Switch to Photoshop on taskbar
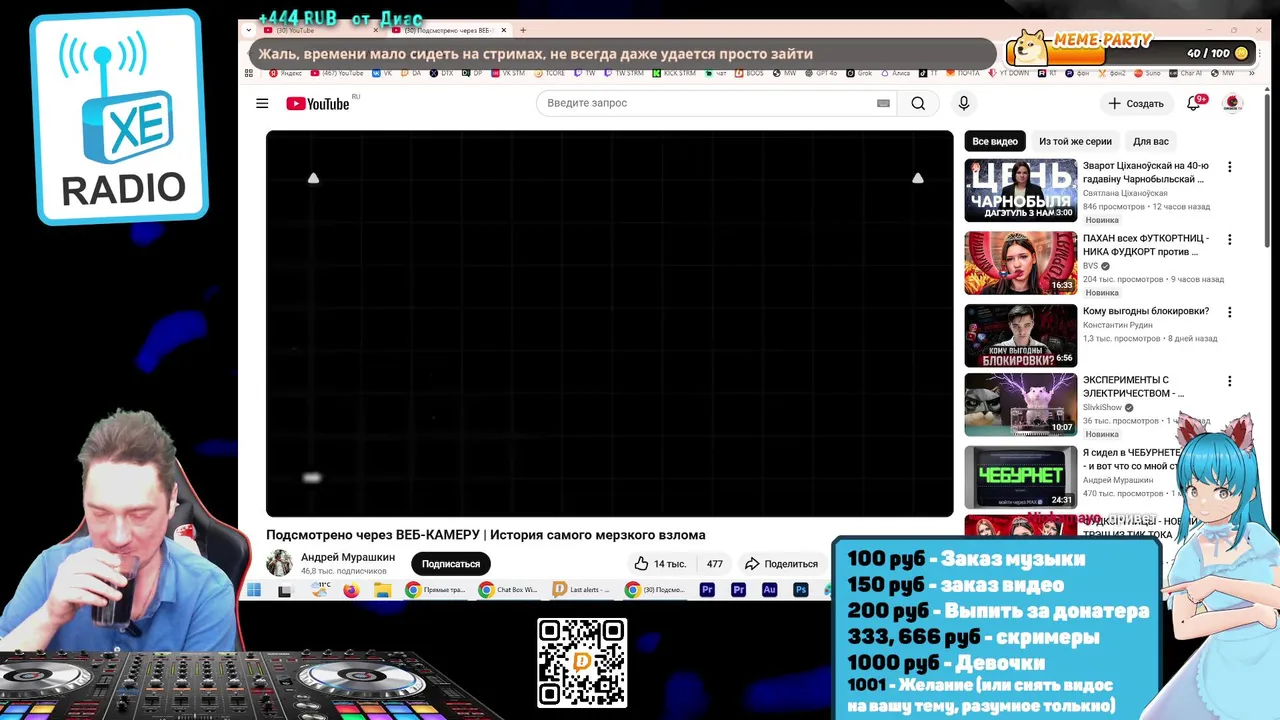 (801, 590)
